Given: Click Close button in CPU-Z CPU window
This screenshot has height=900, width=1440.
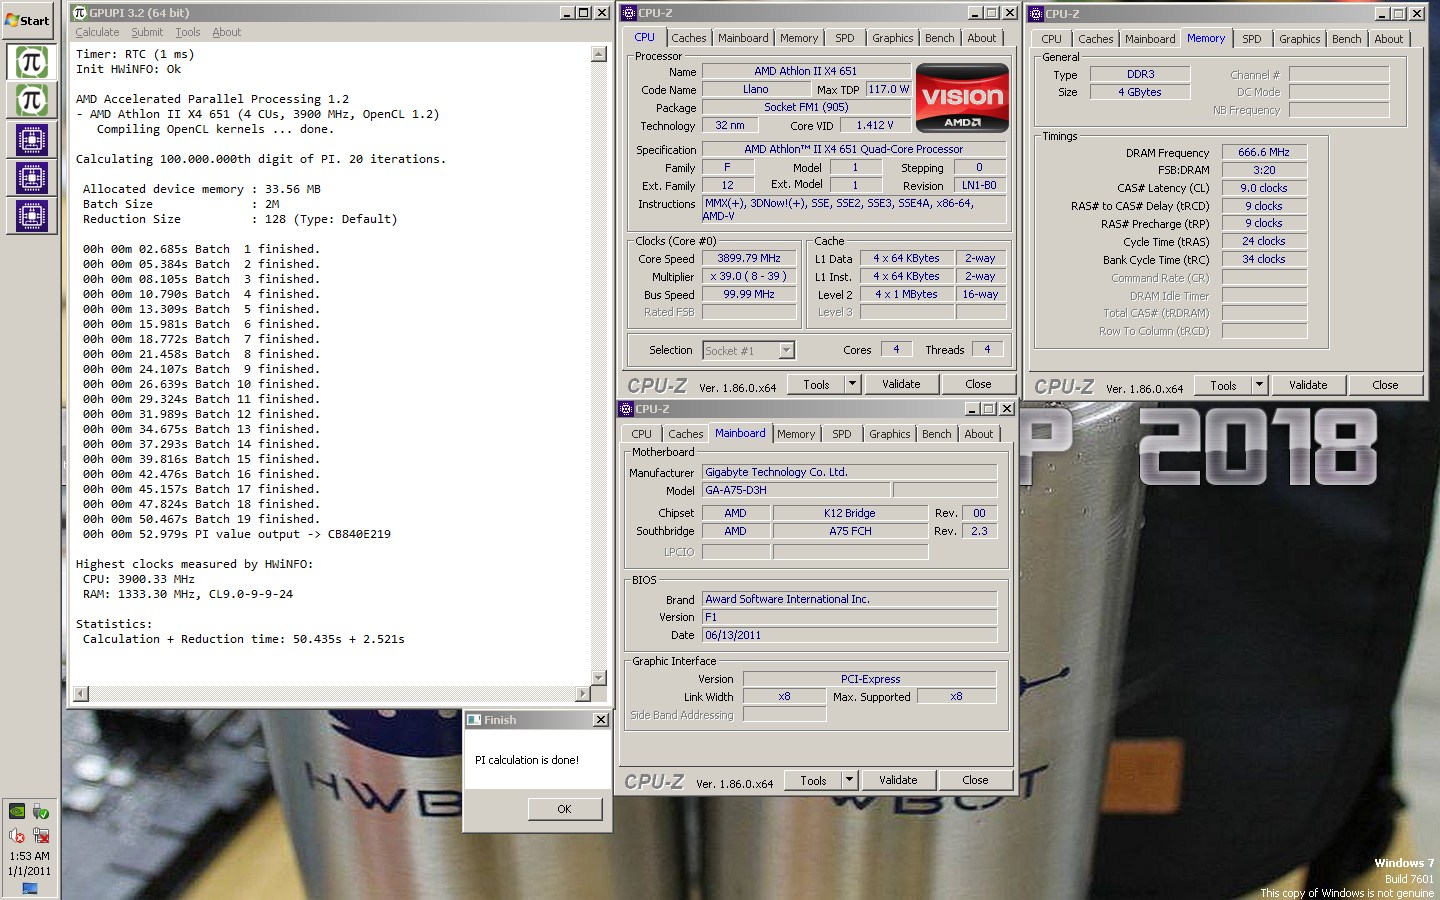Looking at the screenshot, I should (x=978, y=384).
